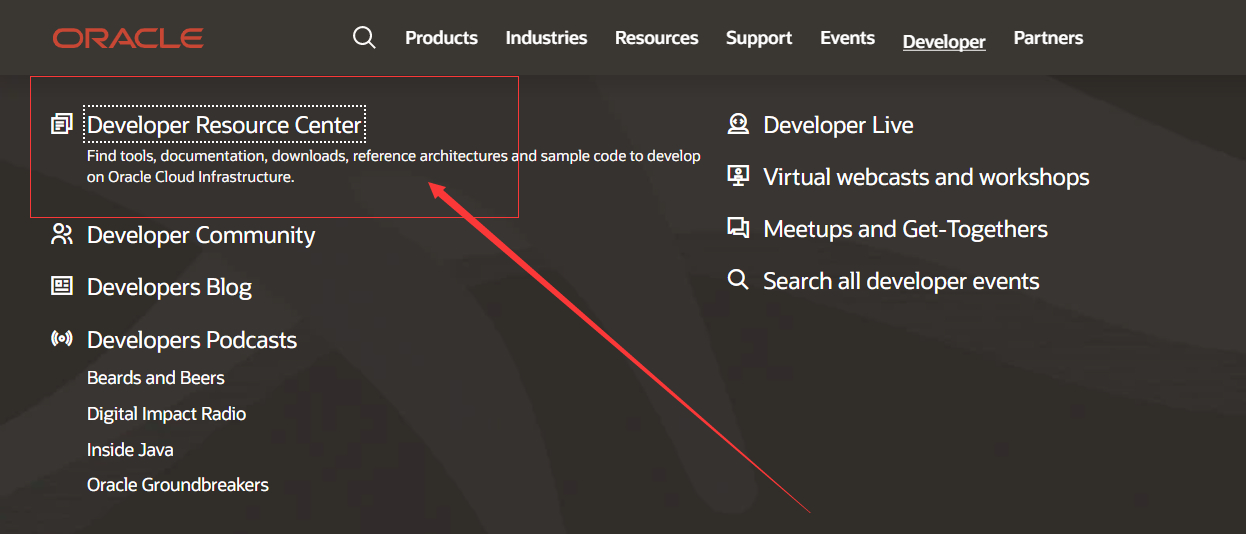Open the Developer Resource Center link
The image size is (1246, 534).
tap(225, 125)
